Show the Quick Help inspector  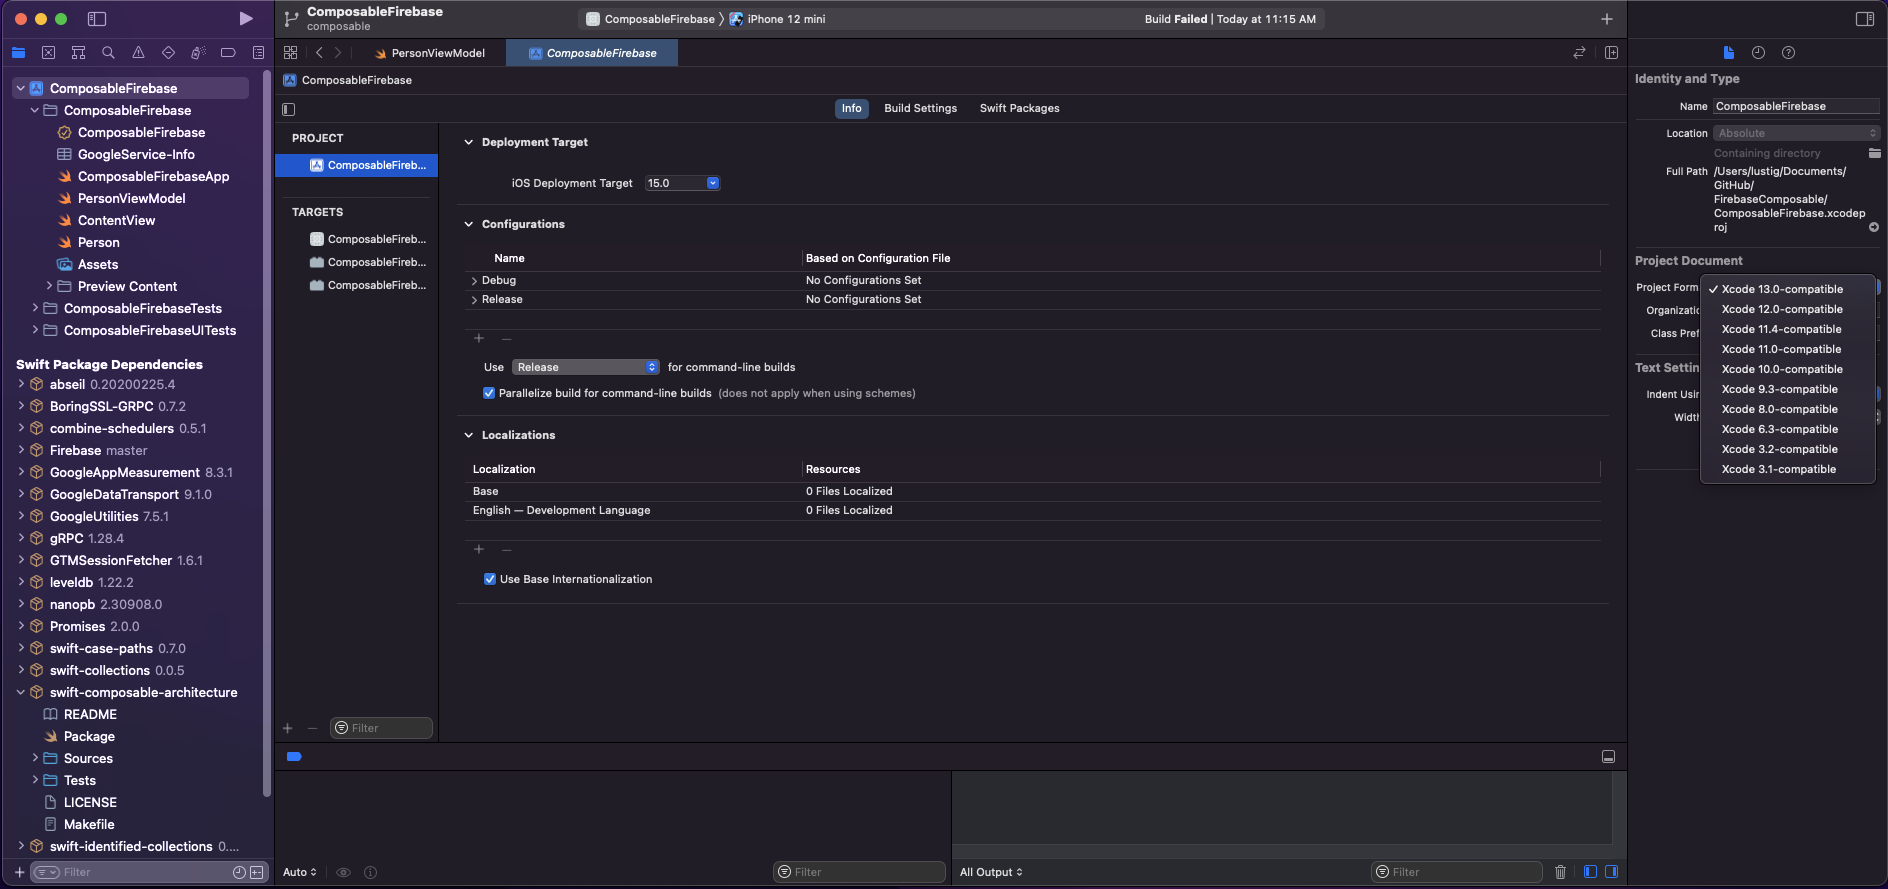[x=1788, y=52]
